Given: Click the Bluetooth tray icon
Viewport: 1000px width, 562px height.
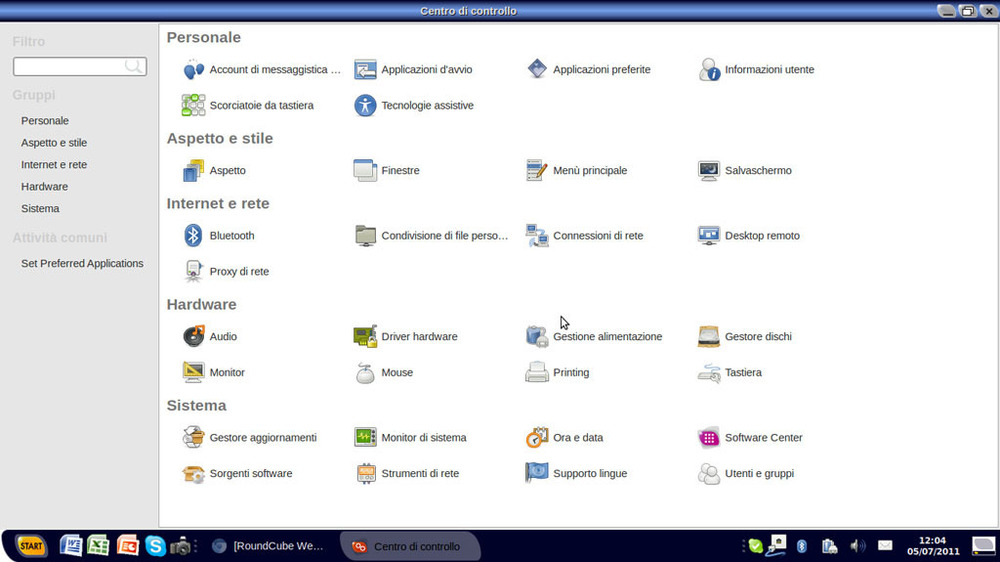Looking at the screenshot, I should [x=802, y=546].
